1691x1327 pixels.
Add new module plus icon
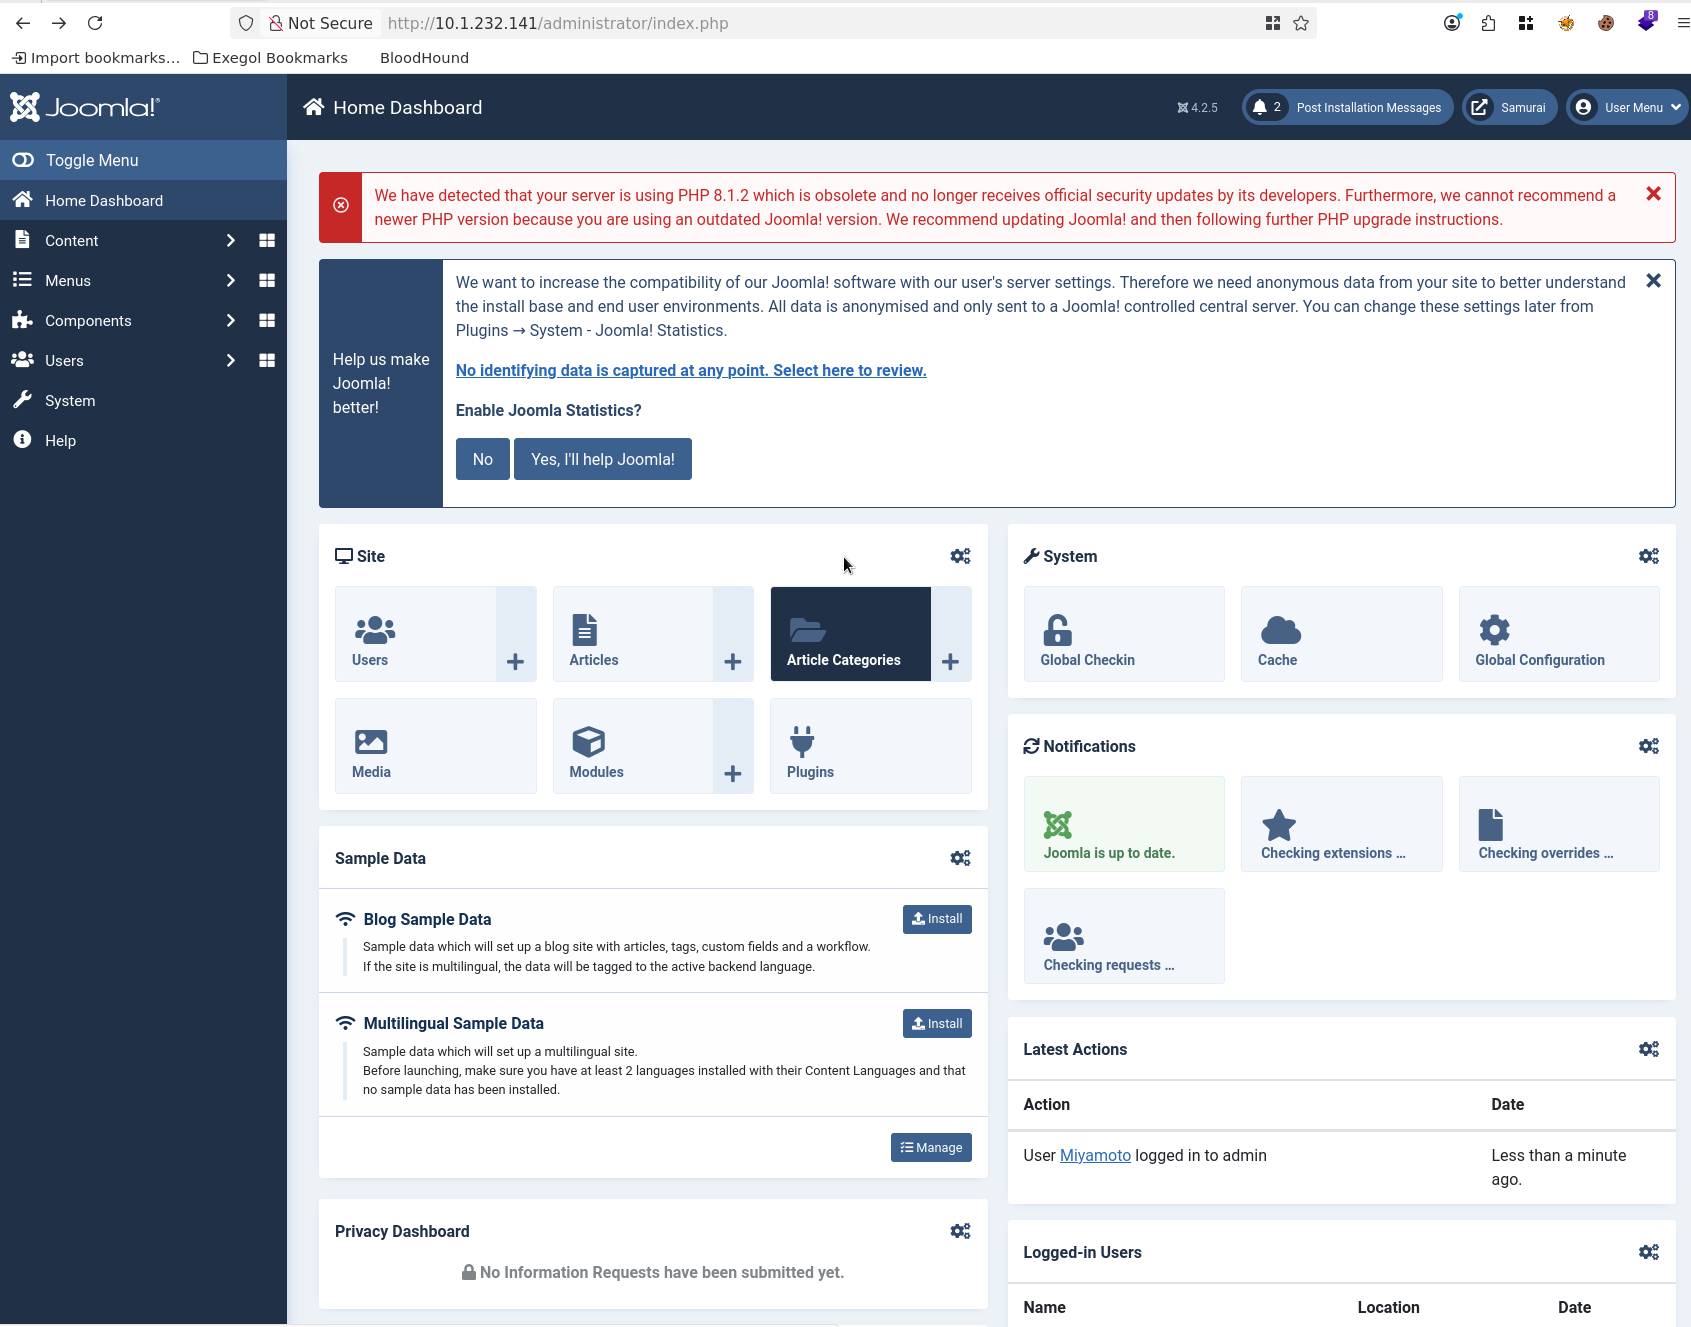(733, 746)
